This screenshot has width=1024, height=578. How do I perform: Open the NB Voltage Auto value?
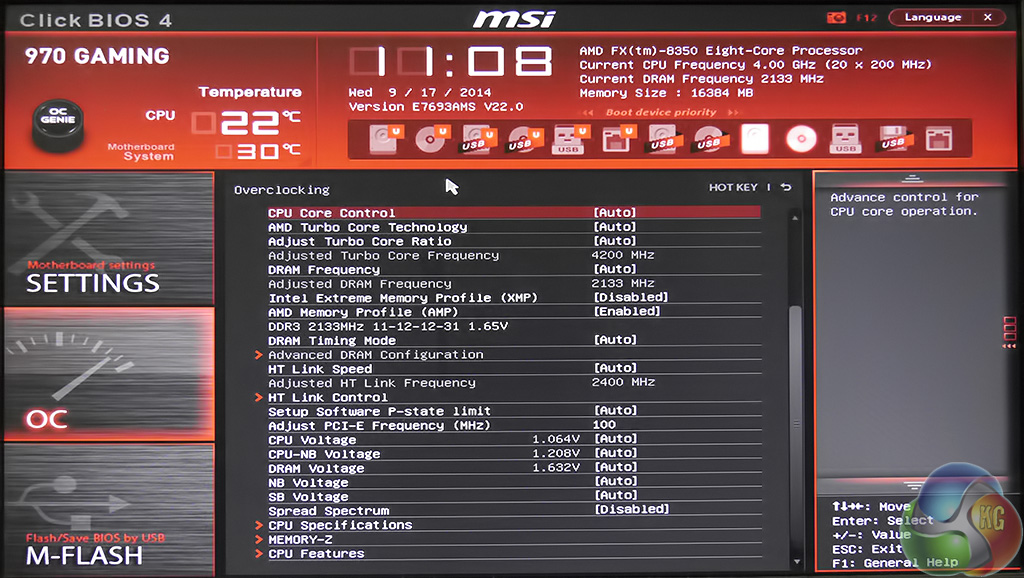point(615,481)
